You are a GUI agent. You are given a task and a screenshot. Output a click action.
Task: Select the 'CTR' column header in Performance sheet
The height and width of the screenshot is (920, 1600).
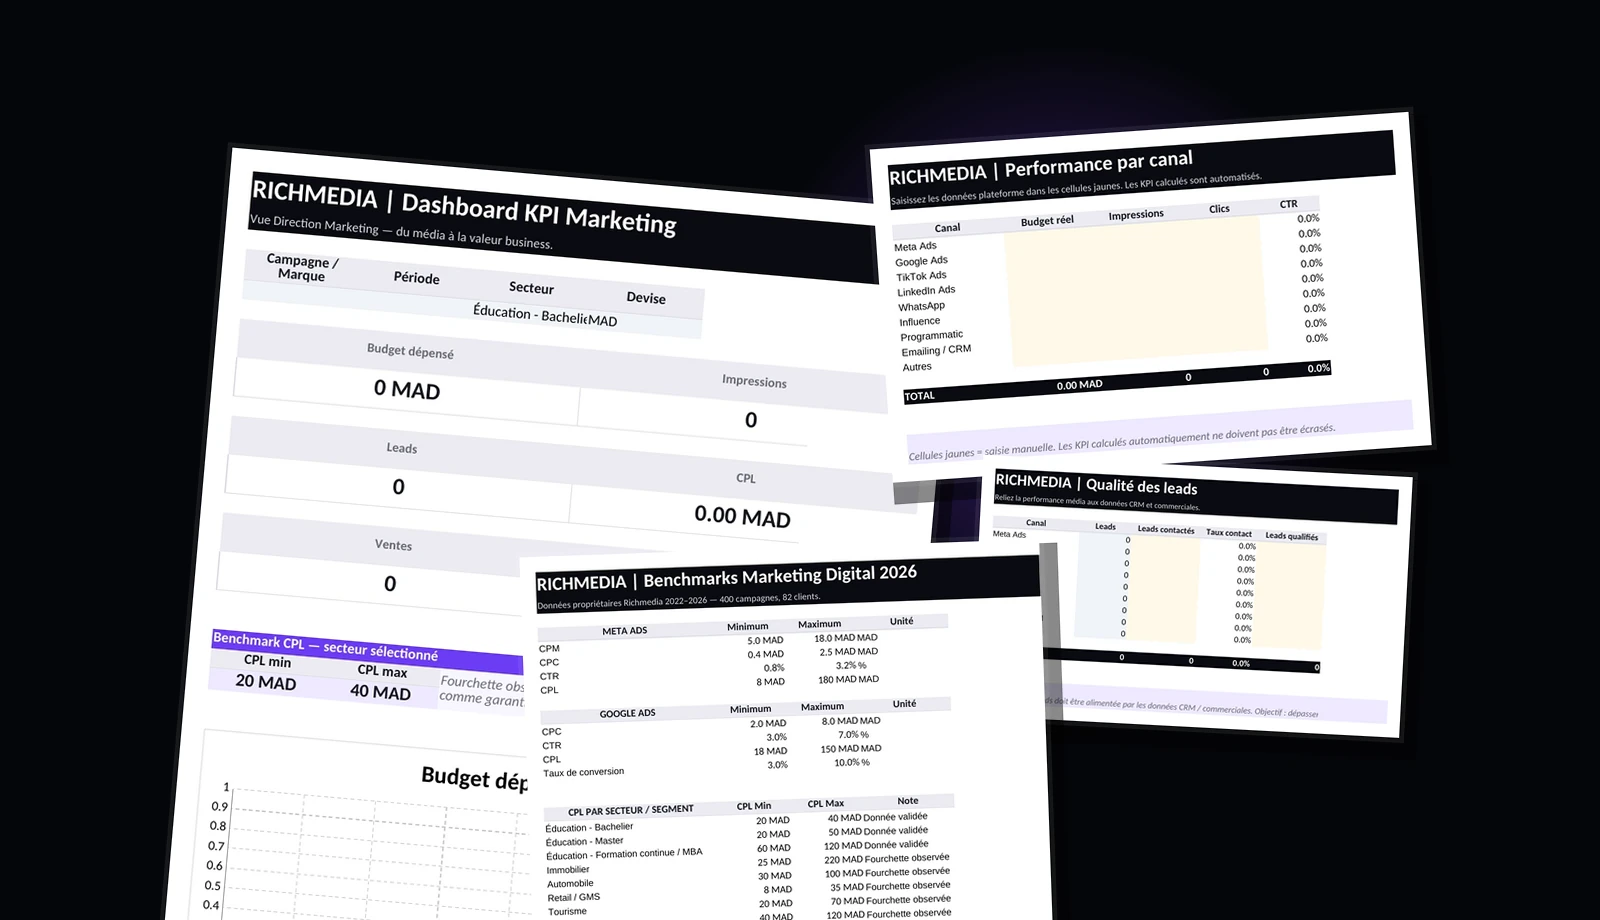click(x=1288, y=204)
